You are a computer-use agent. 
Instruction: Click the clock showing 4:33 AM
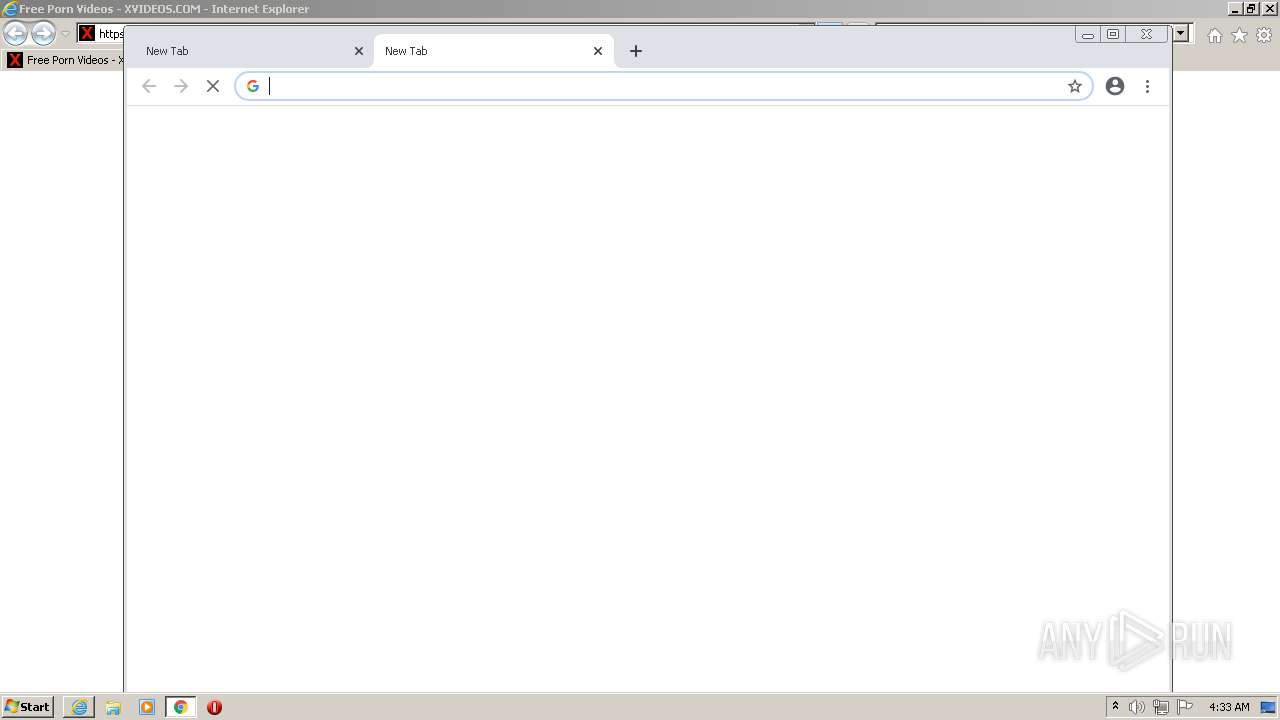pos(1229,707)
